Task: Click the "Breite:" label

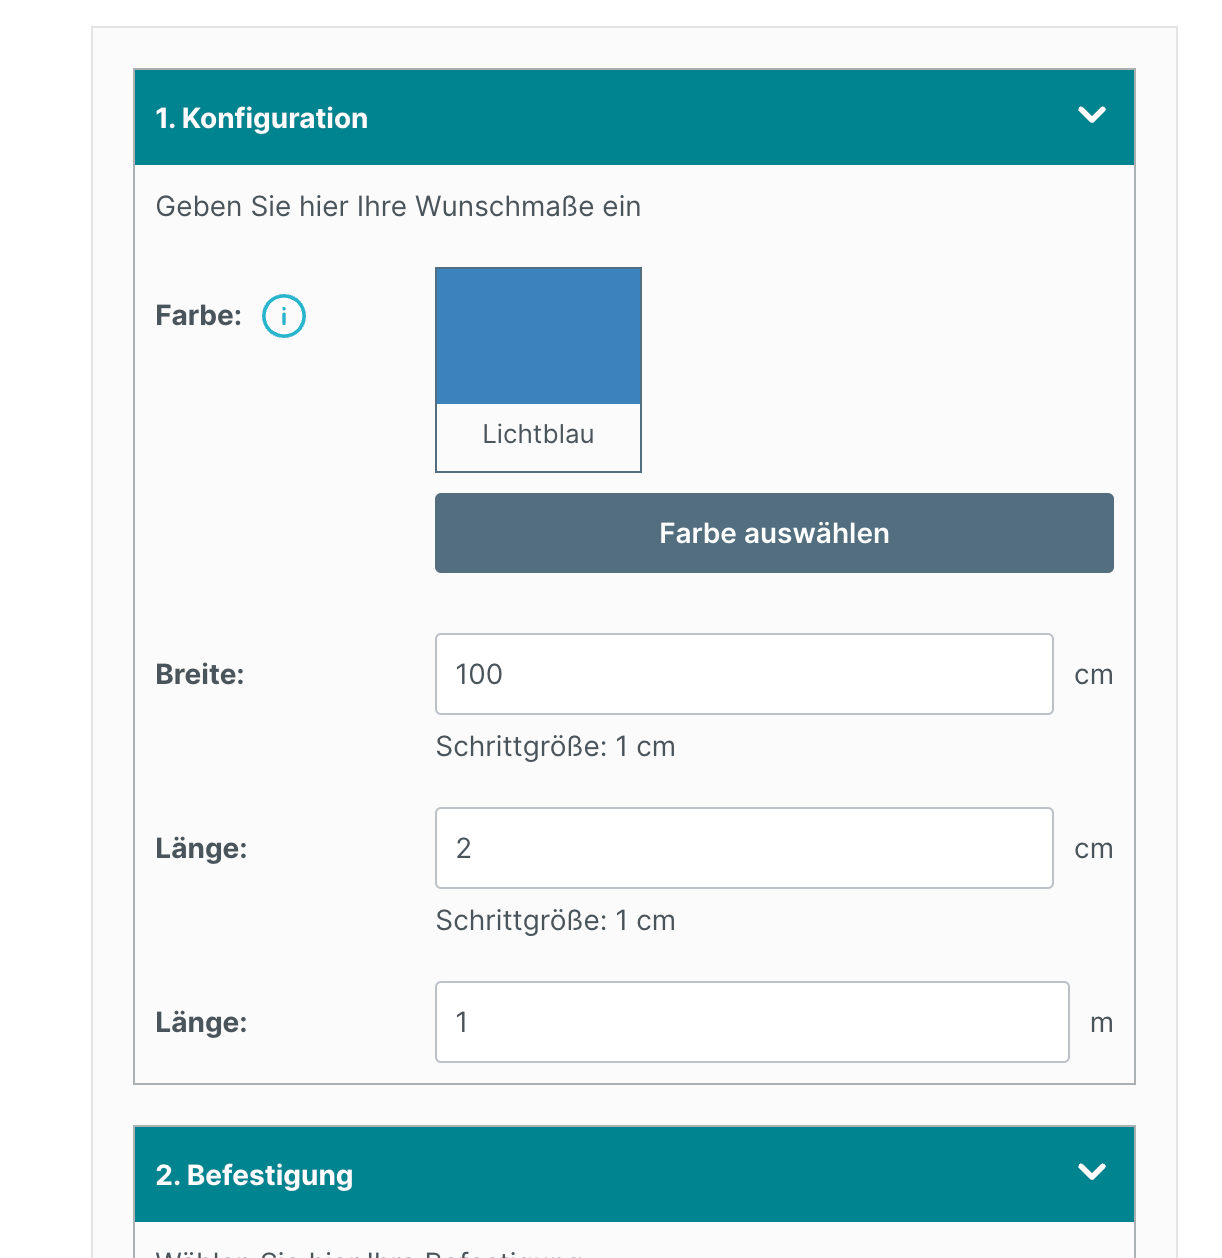Action: [x=200, y=675]
